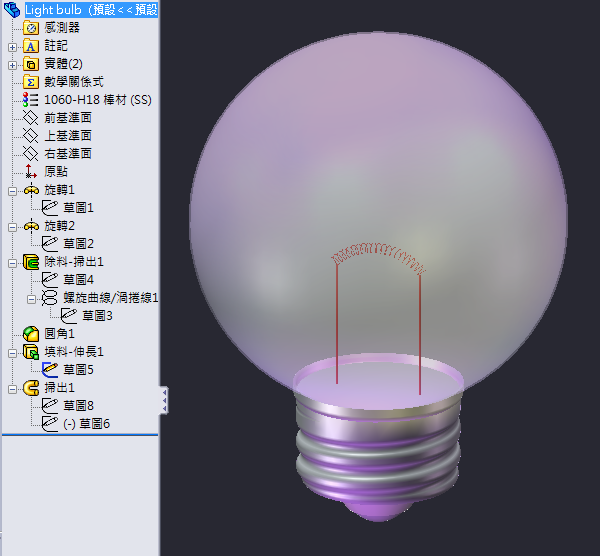Viewport: 600px width, 556px height.
Task: Select the (-) 草圖6 label
Action: point(86,424)
